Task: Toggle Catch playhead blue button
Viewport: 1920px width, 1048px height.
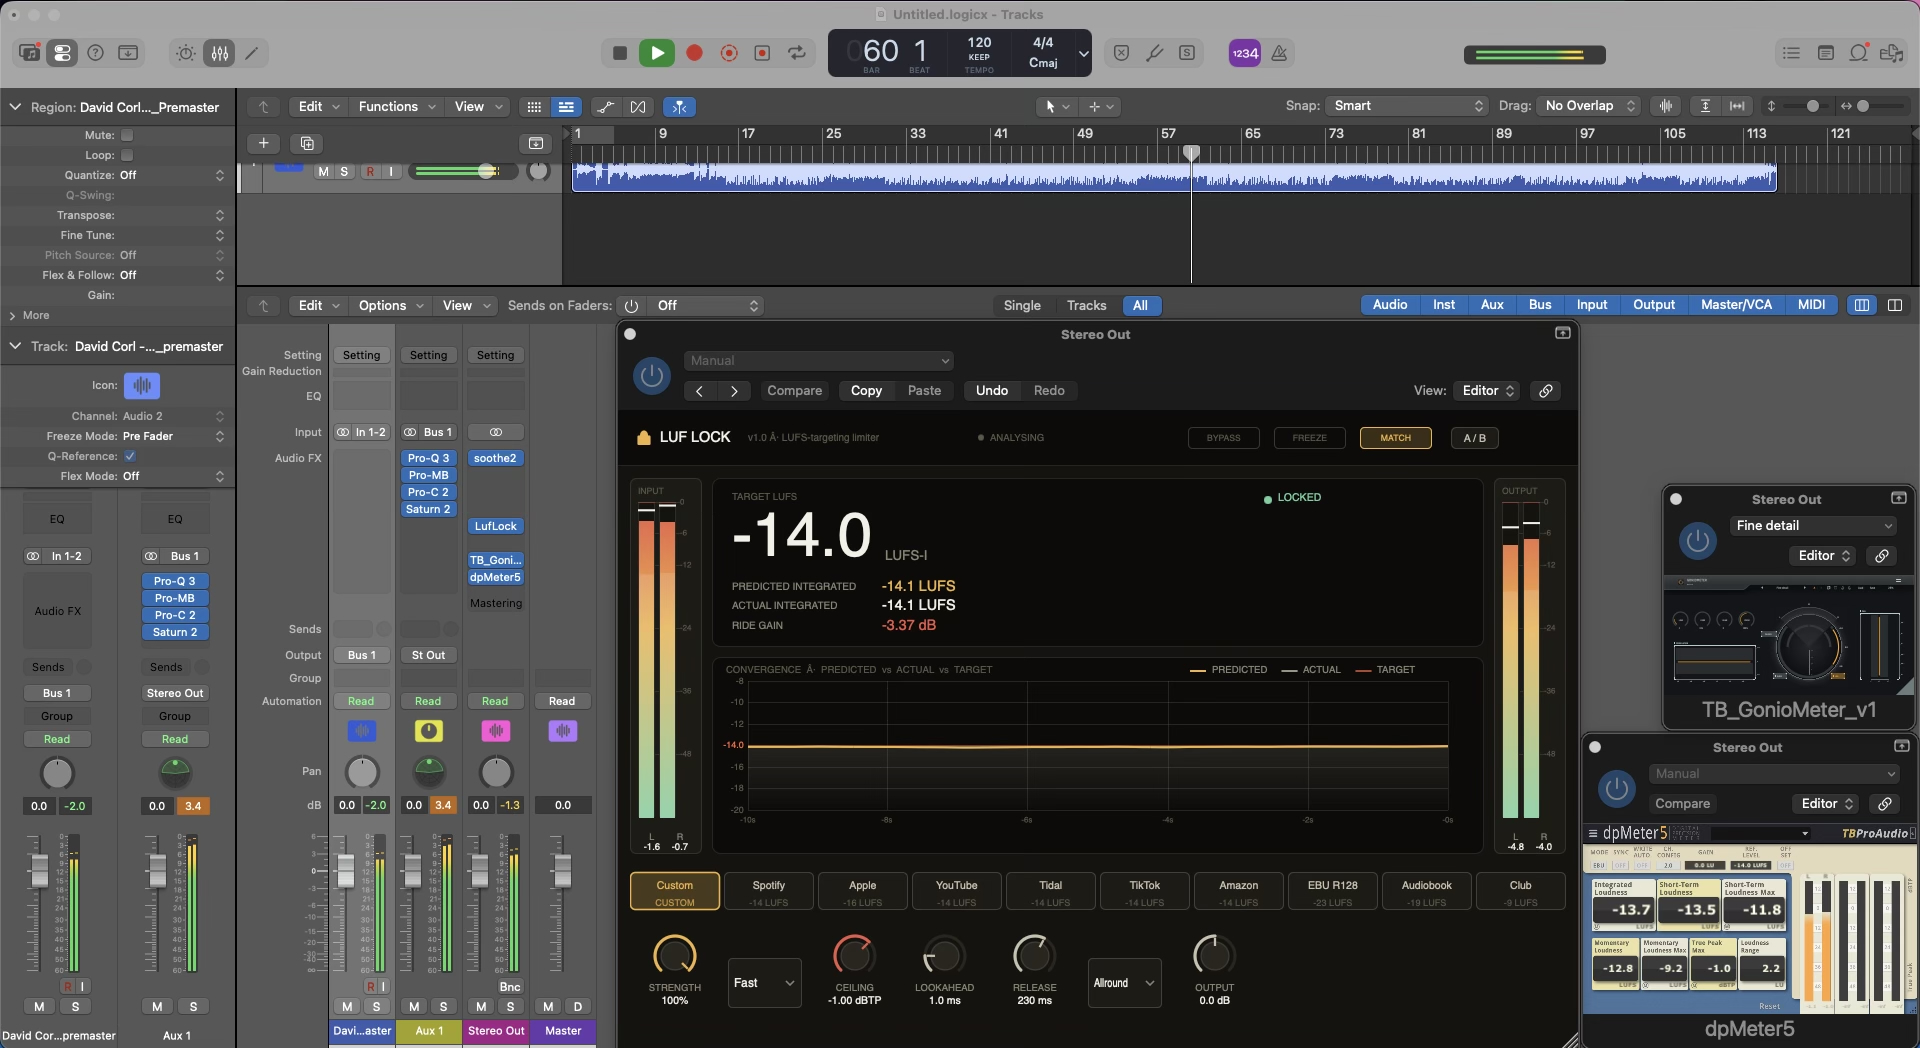Action: tap(679, 106)
